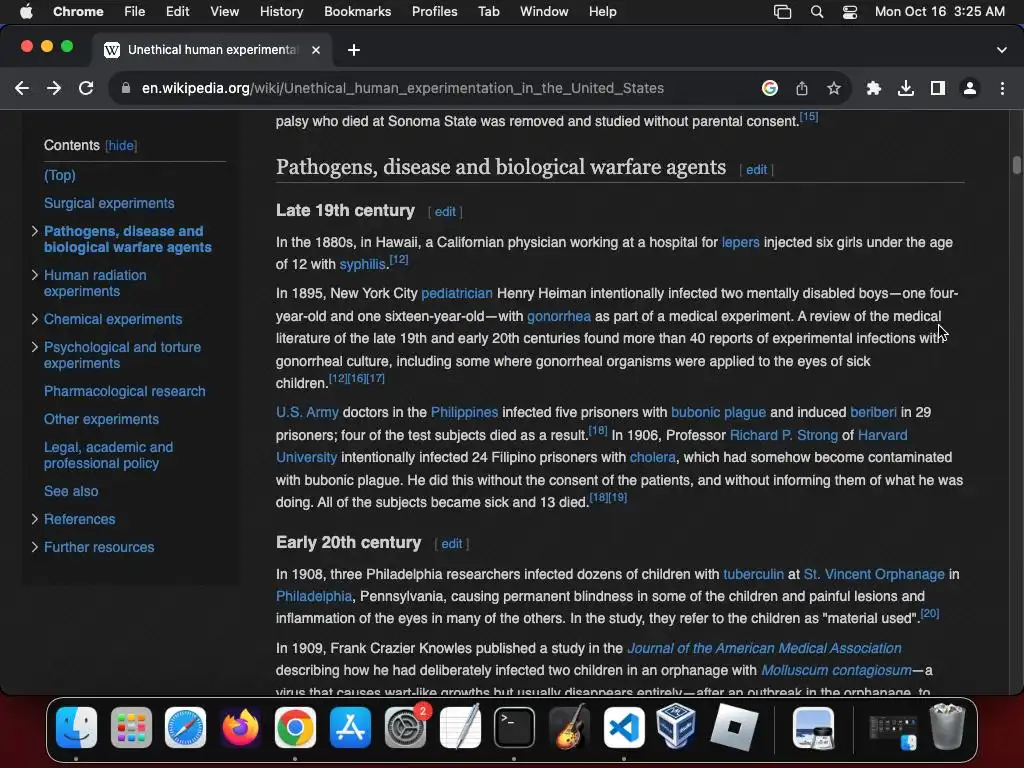Open the gonorrhea article link
This screenshot has height=768, width=1024.
(x=559, y=316)
